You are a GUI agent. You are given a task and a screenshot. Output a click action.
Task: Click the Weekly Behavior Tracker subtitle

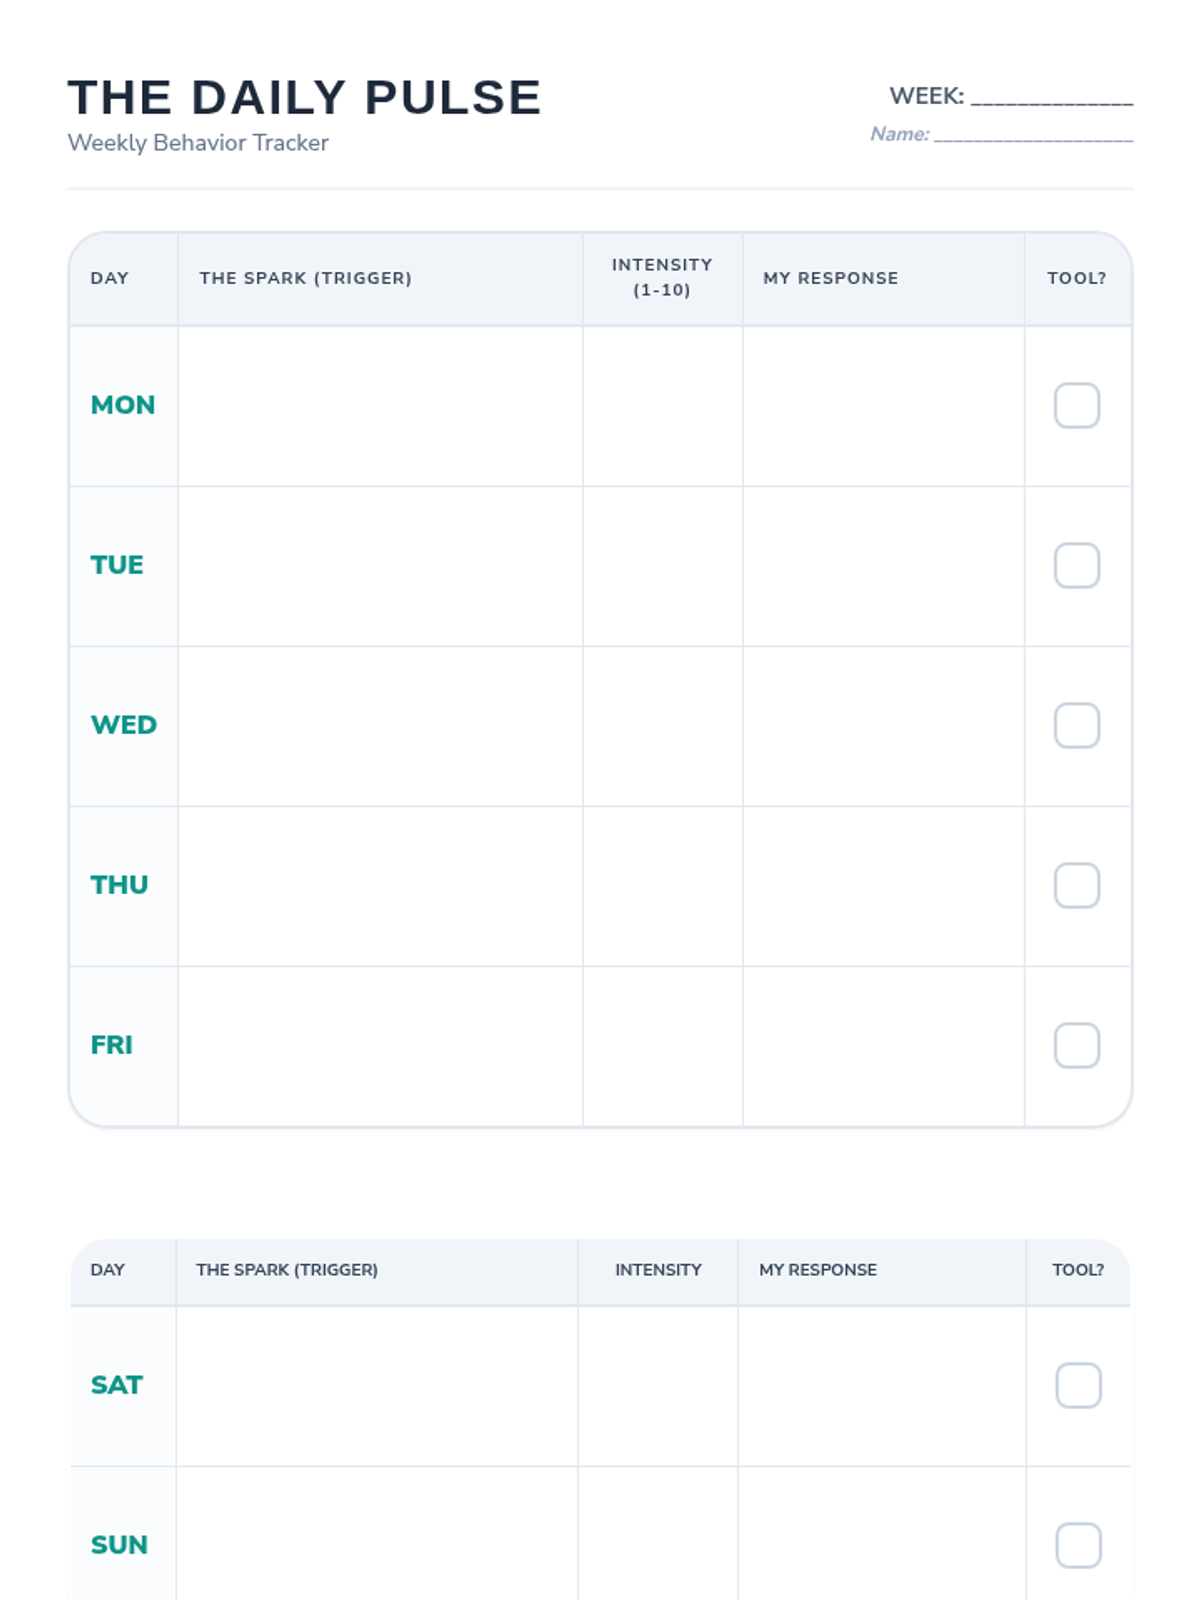tap(198, 143)
